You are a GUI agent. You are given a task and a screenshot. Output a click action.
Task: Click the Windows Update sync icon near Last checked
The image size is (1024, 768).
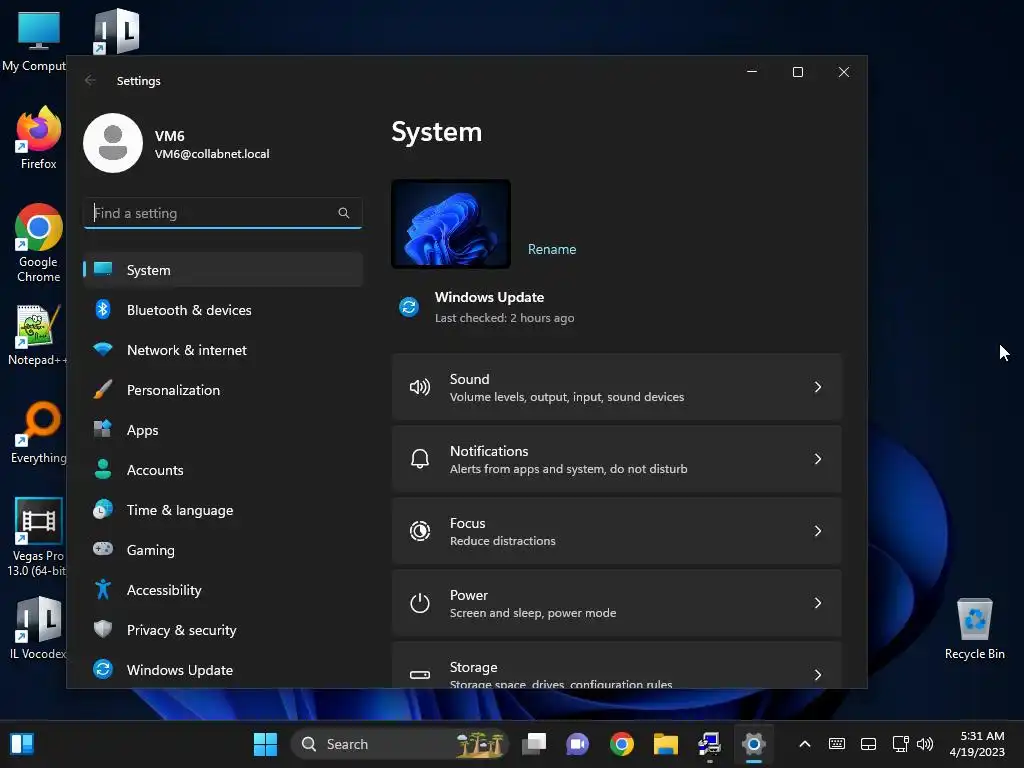pyautogui.click(x=409, y=306)
